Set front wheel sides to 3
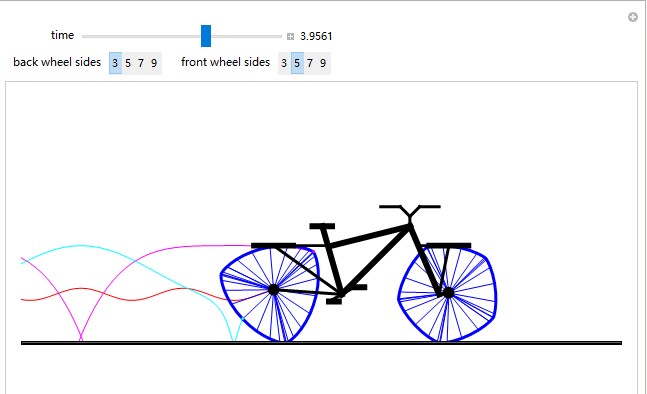This screenshot has width=647, height=394. (x=284, y=63)
